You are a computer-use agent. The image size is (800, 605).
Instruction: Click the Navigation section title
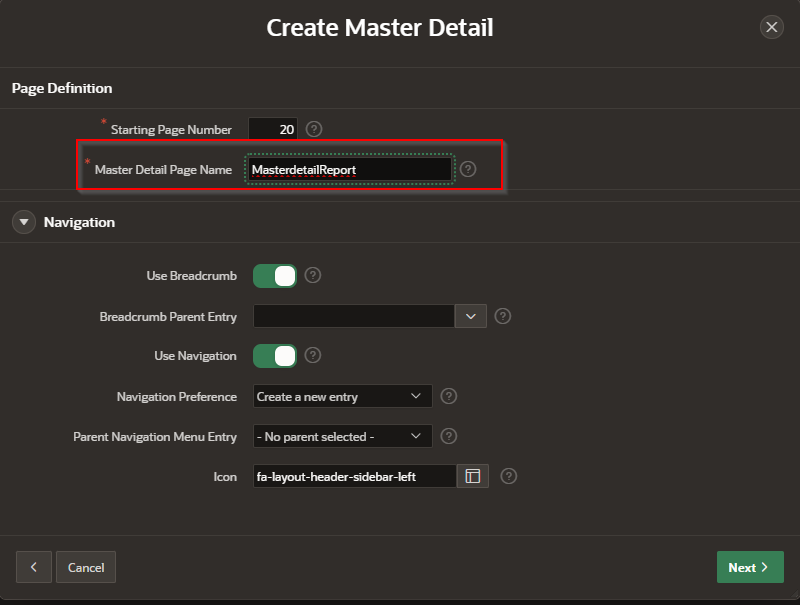pyautogui.click(x=80, y=222)
